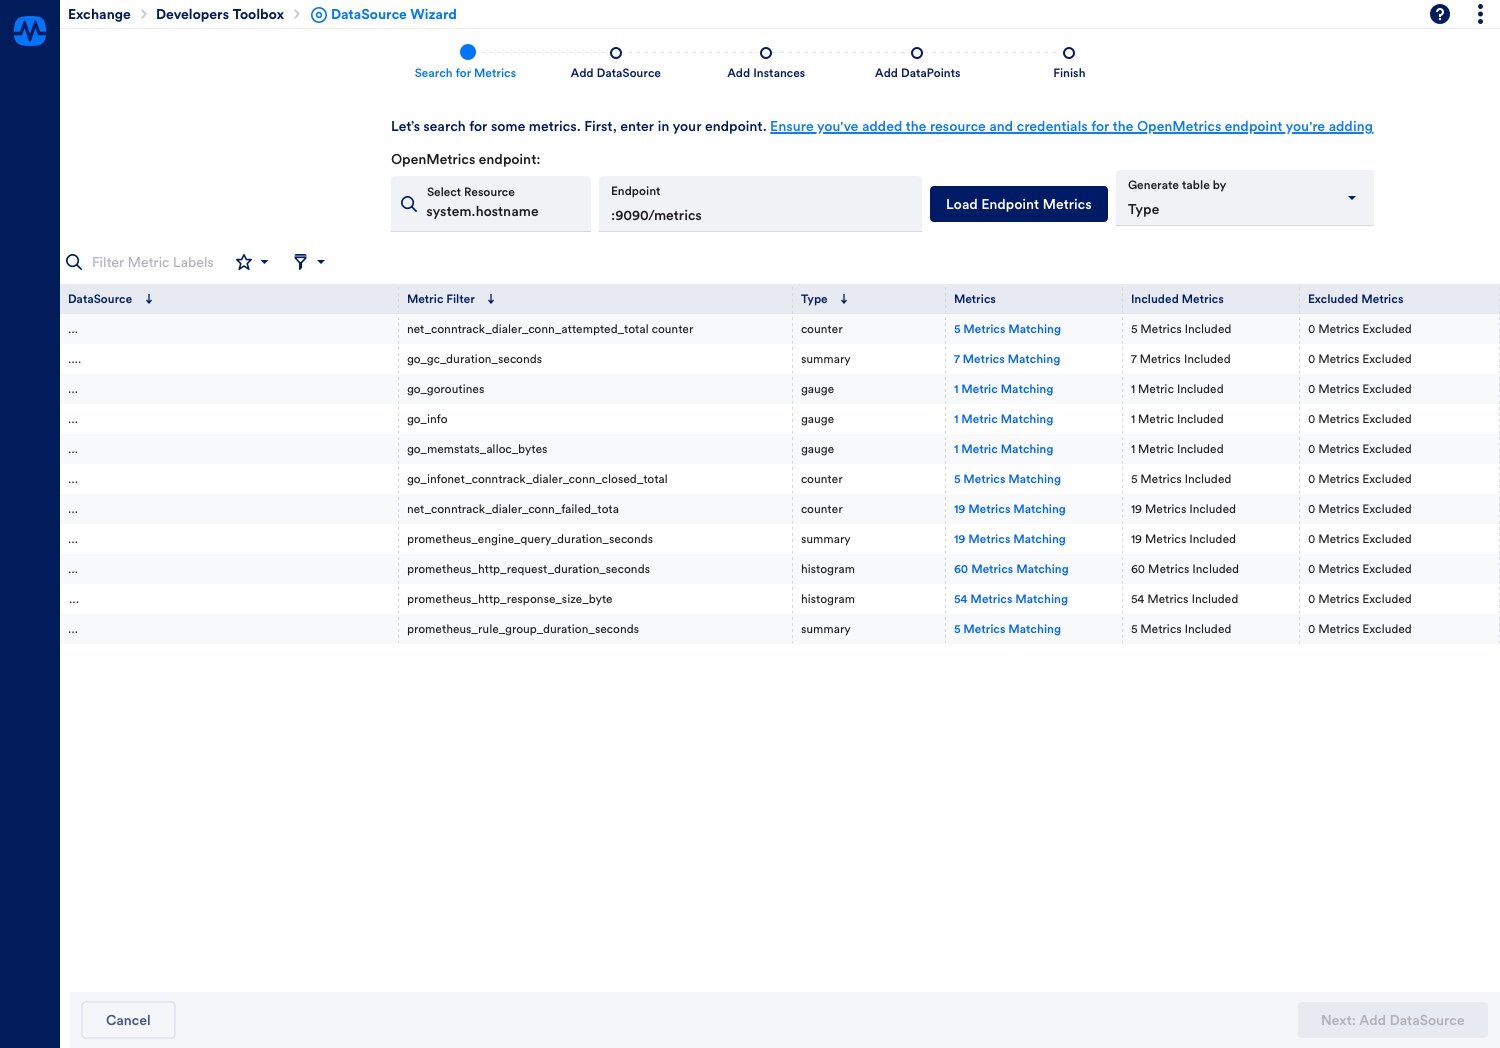Open 54 Metrics Matching link
Image resolution: width=1500 pixels, height=1048 pixels.
[x=1011, y=599]
